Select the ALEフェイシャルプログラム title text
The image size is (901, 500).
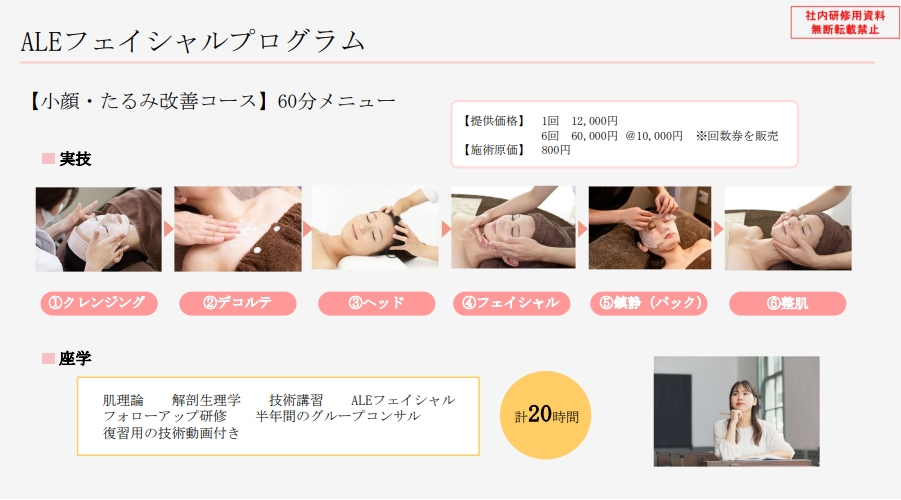coord(193,41)
